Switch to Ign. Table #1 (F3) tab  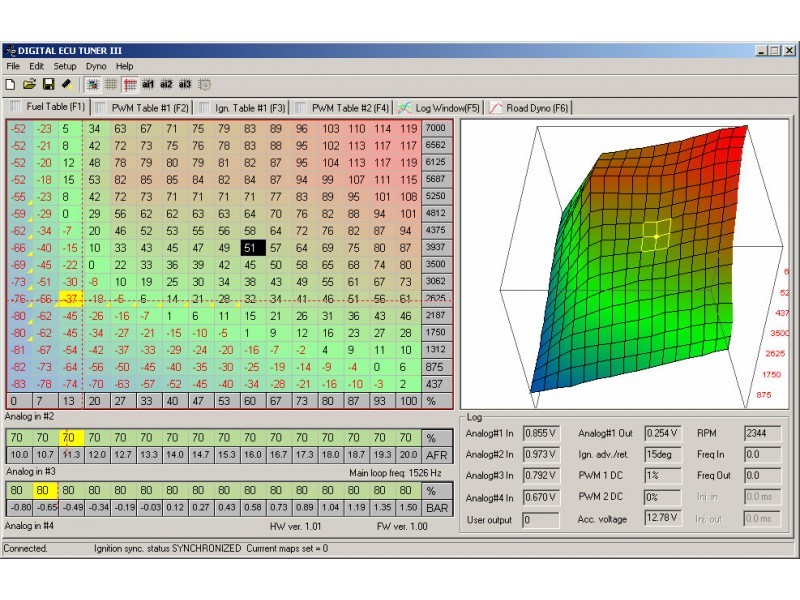pyautogui.click(x=243, y=108)
